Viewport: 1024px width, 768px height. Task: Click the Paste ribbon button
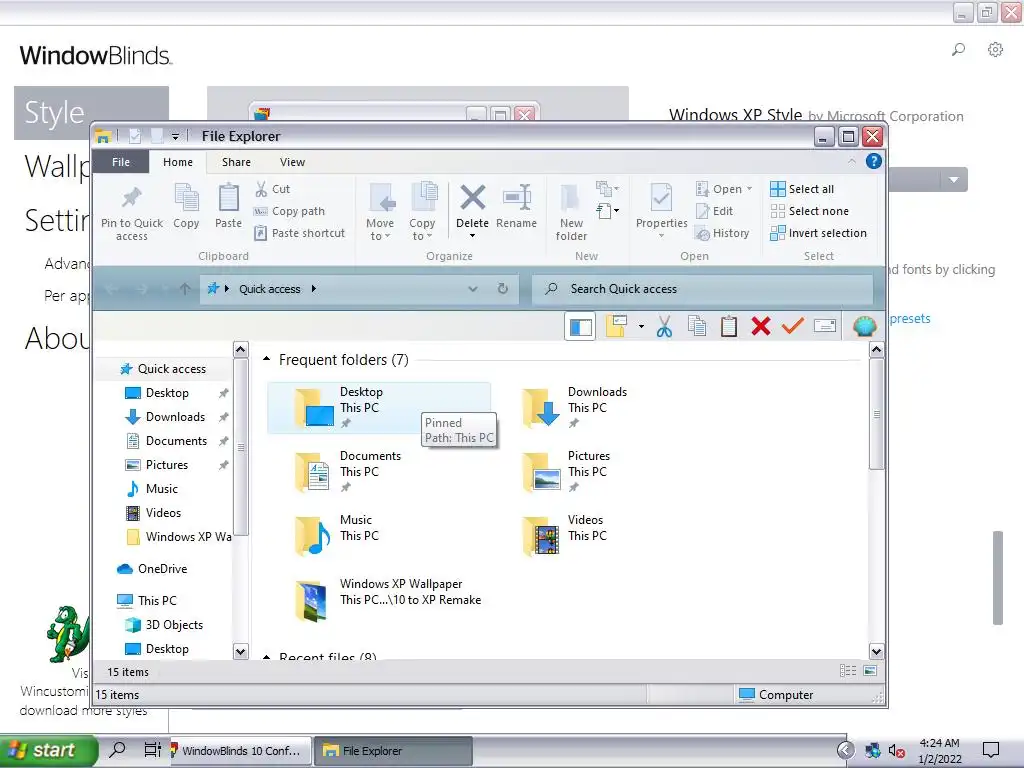coord(229,206)
